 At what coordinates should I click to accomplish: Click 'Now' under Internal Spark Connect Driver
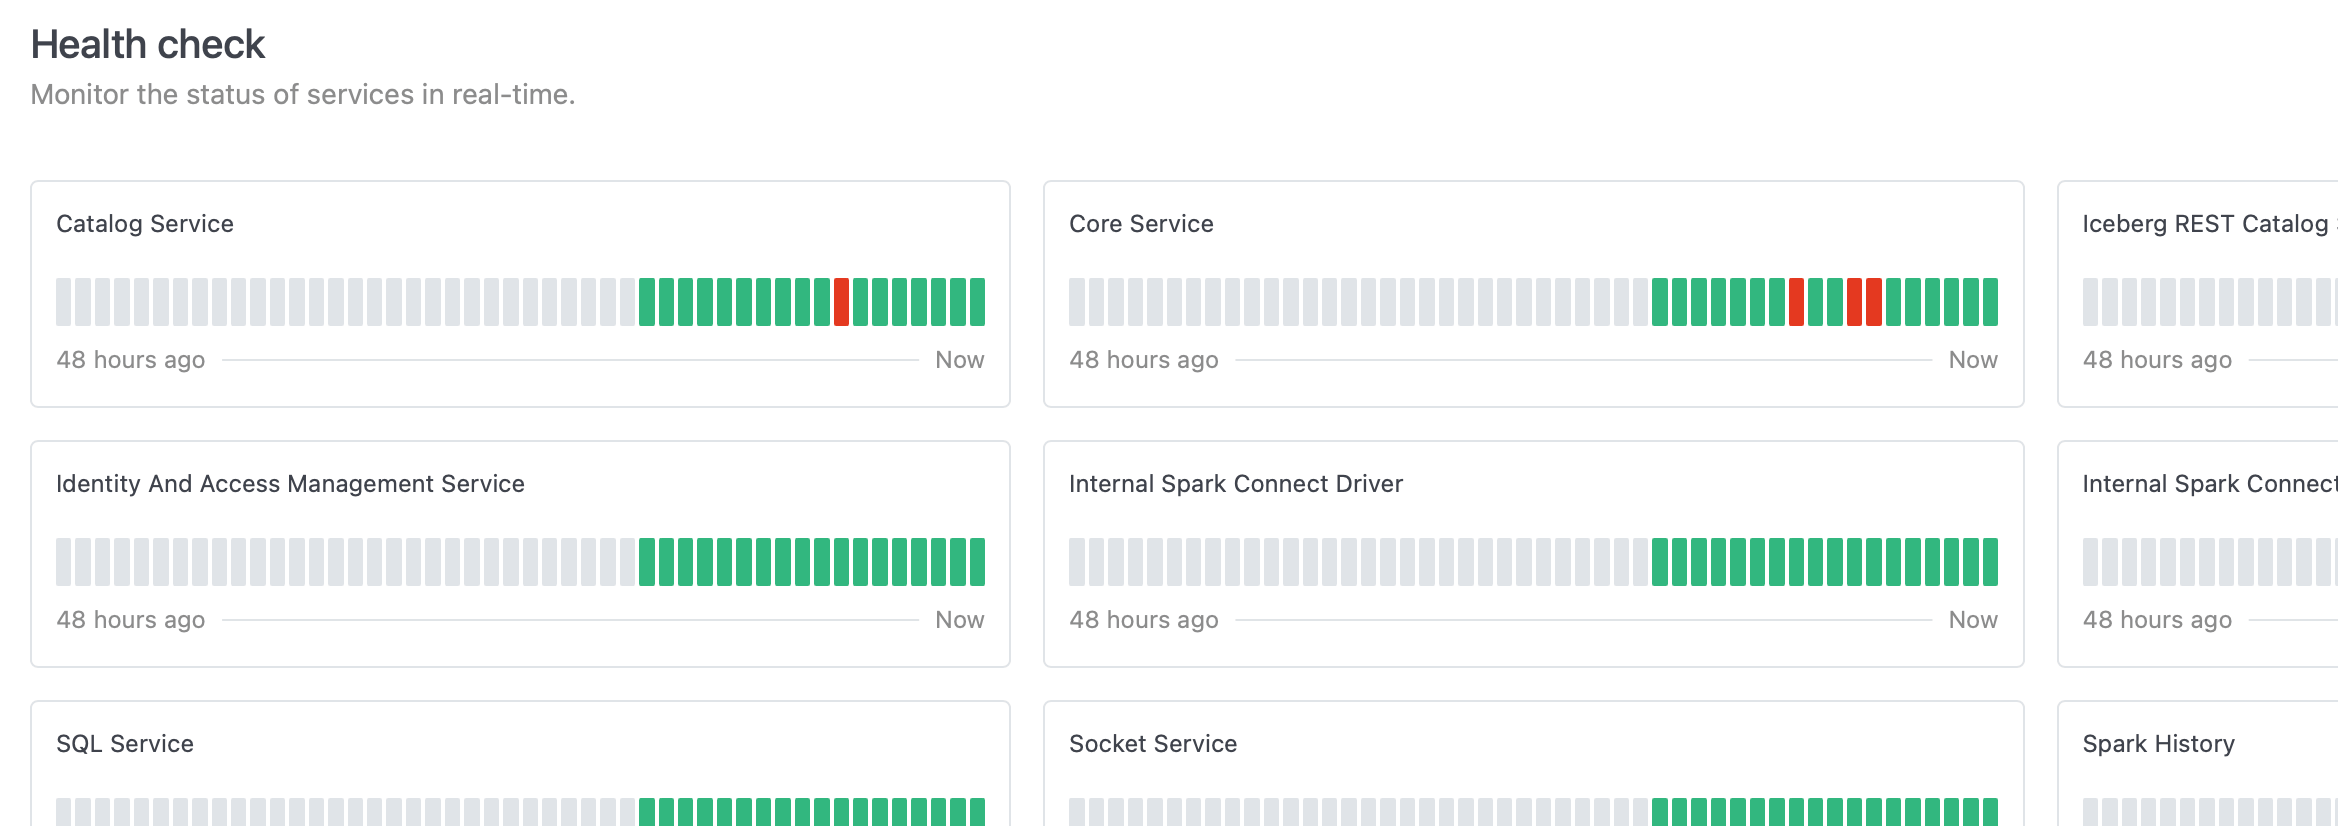(1973, 620)
